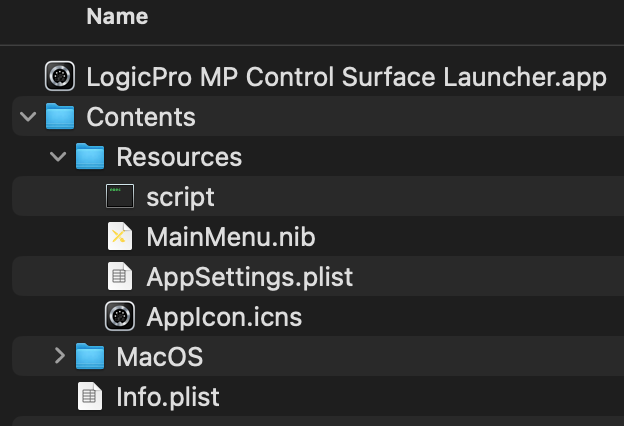This screenshot has width=624, height=426.
Task: Select the Info.plist file name
Action: [x=168, y=397]
